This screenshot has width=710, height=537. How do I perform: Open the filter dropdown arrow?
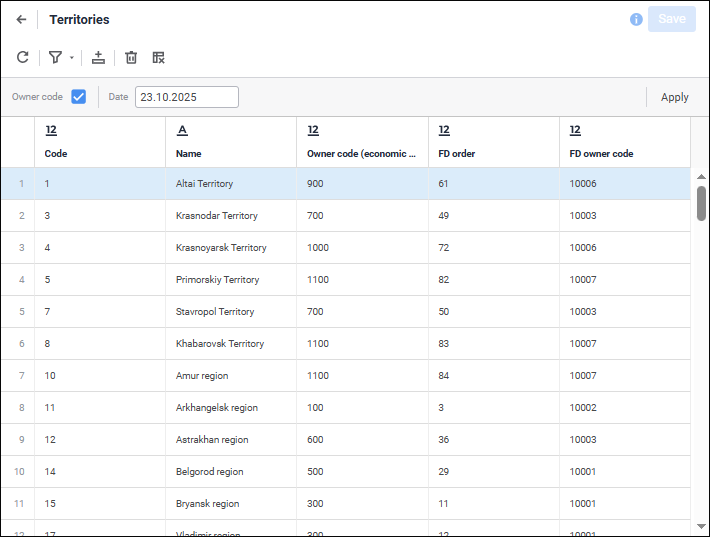click(71, 58)
